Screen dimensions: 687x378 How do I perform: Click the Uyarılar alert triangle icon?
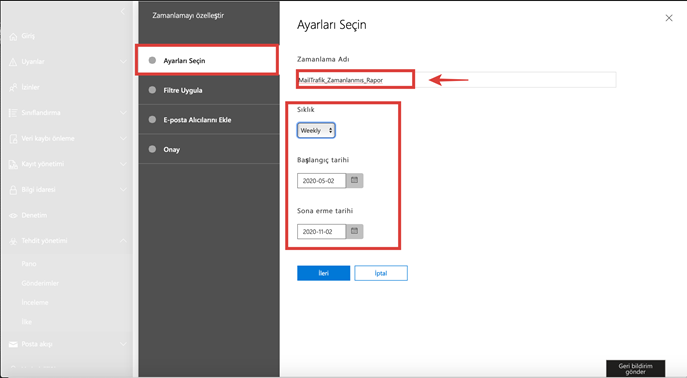13,62
